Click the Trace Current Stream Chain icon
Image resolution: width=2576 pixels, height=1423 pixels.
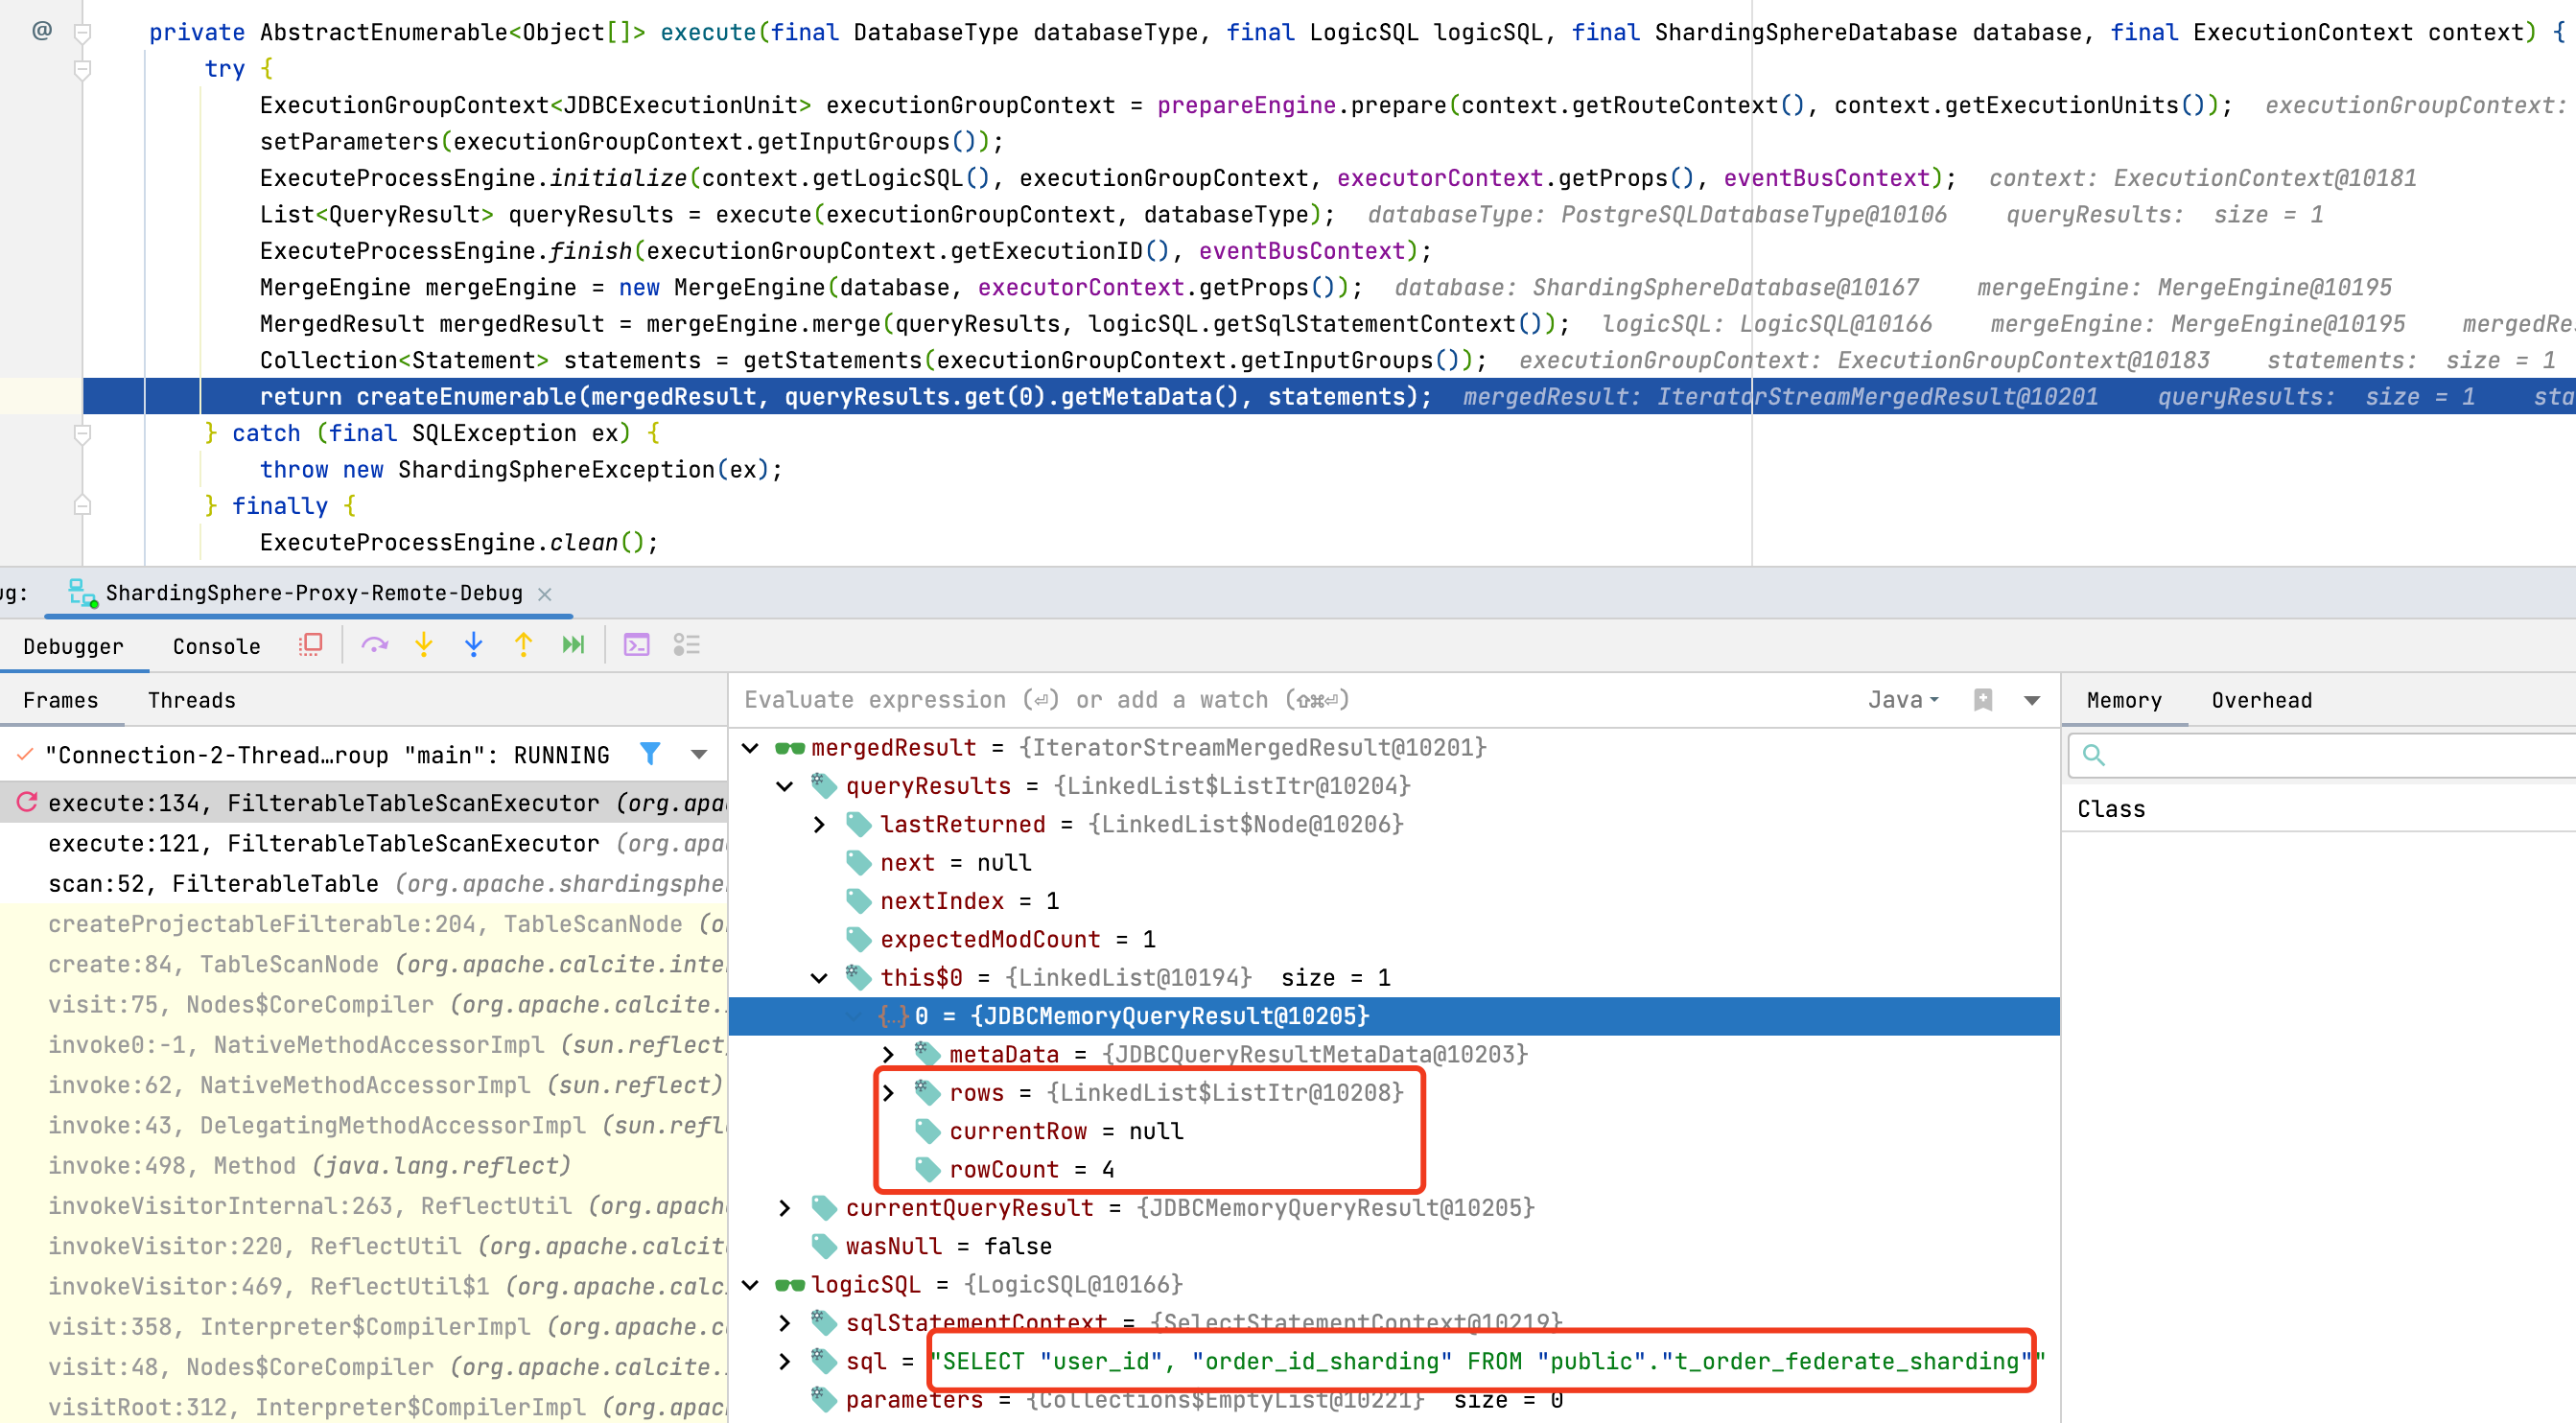pos(686,645)
